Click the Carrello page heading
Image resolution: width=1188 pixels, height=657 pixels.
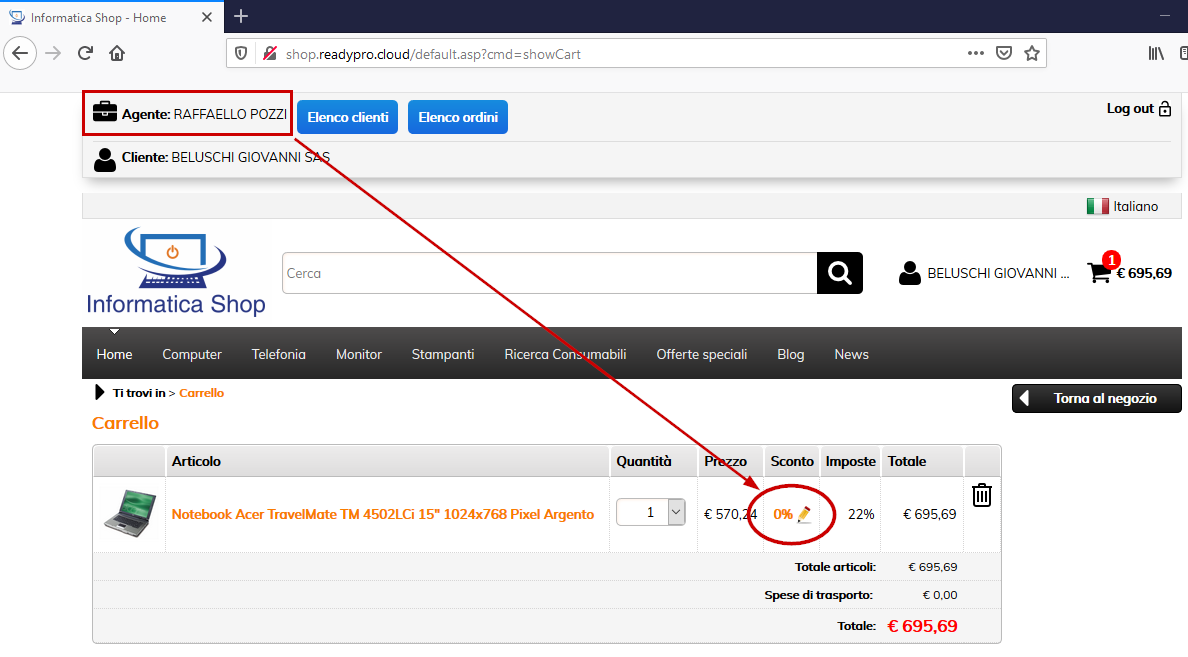(x=125, y=423)
